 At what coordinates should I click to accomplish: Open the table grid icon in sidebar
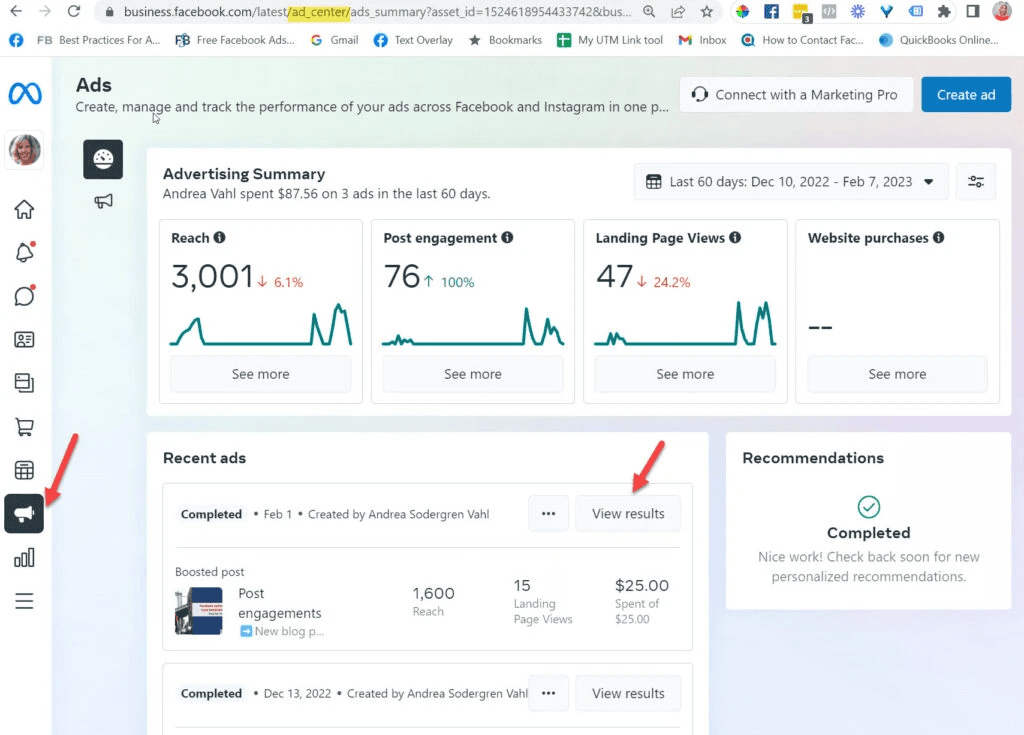click(x=24, y=470)
